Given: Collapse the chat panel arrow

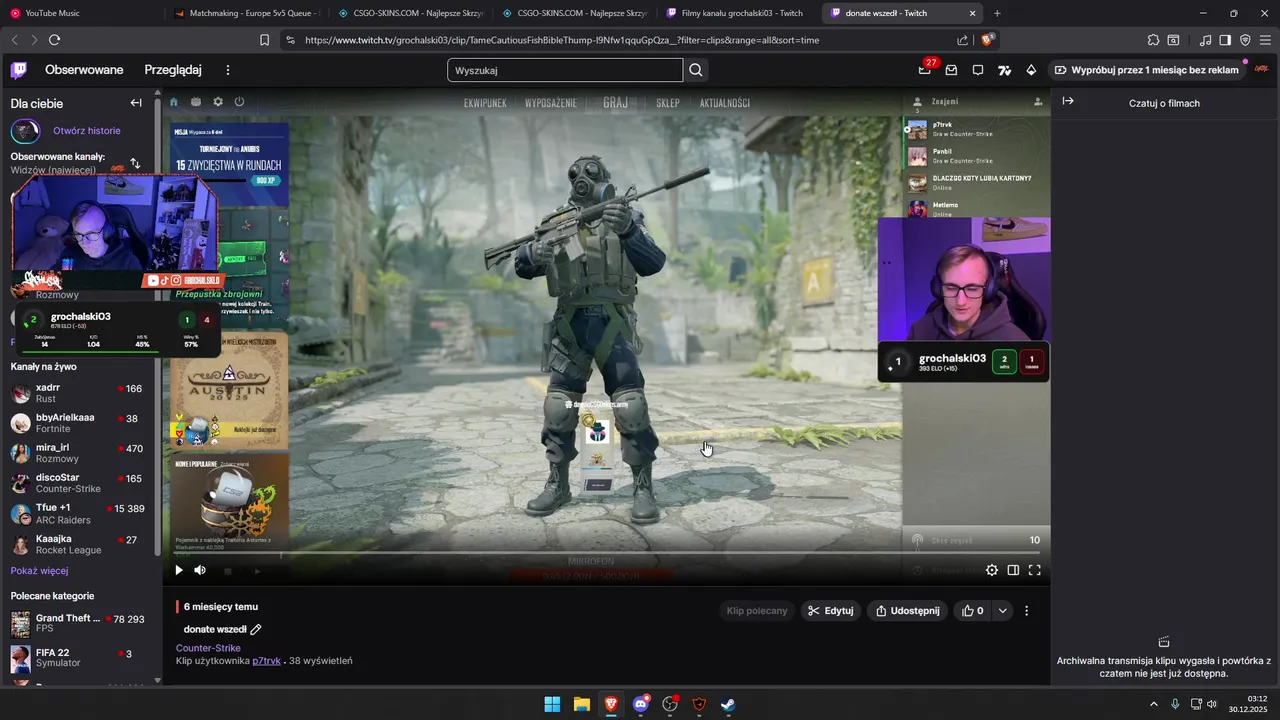Looking at the screenshot, I should pyautogui.click(x=1068, y=102).
